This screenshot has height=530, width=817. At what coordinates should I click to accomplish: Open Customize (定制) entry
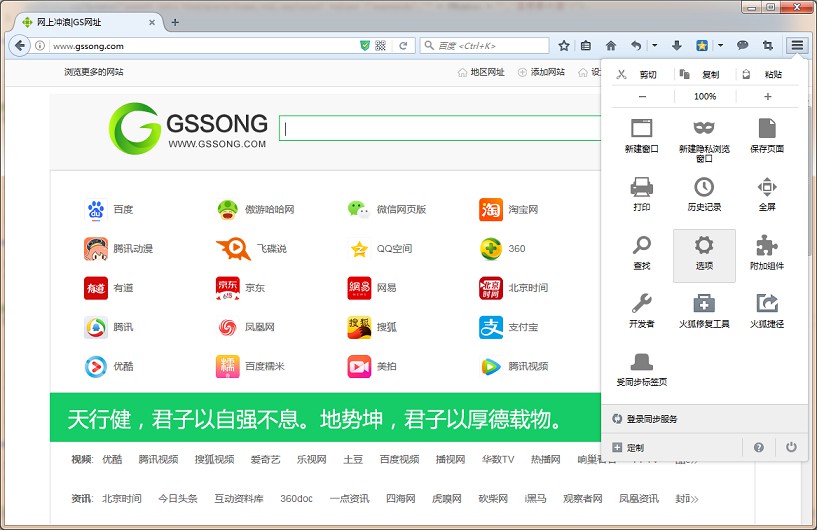pyautogui.click(x=672, y=447)
